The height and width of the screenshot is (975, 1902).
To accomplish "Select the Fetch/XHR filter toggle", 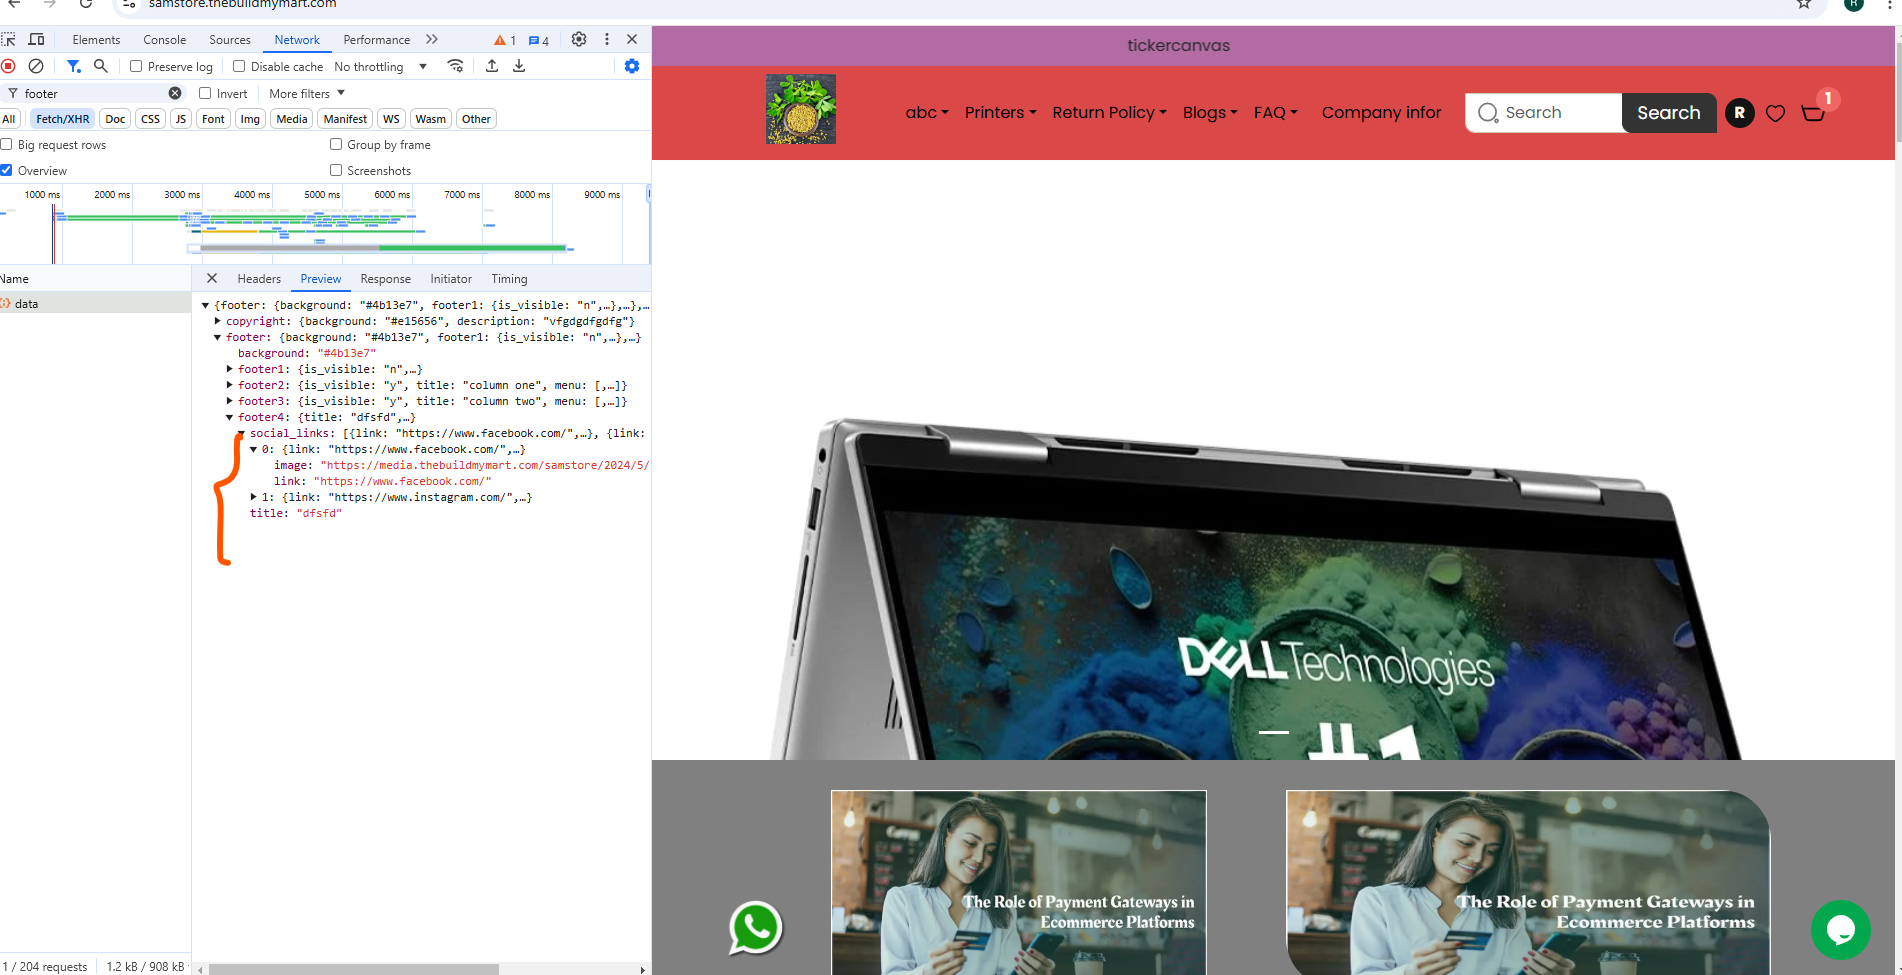I will [x=63, y=119].
